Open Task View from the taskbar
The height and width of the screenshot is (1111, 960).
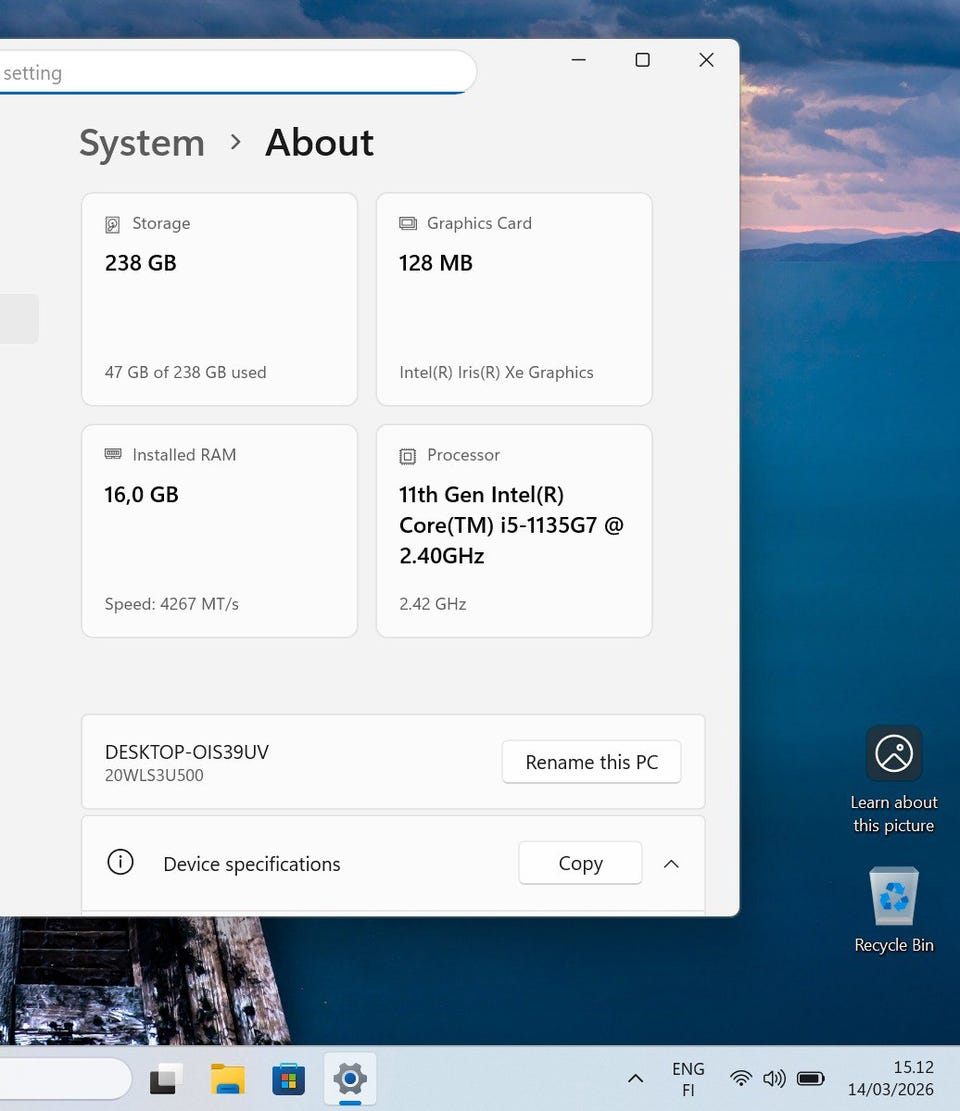tap(166, 1079)
